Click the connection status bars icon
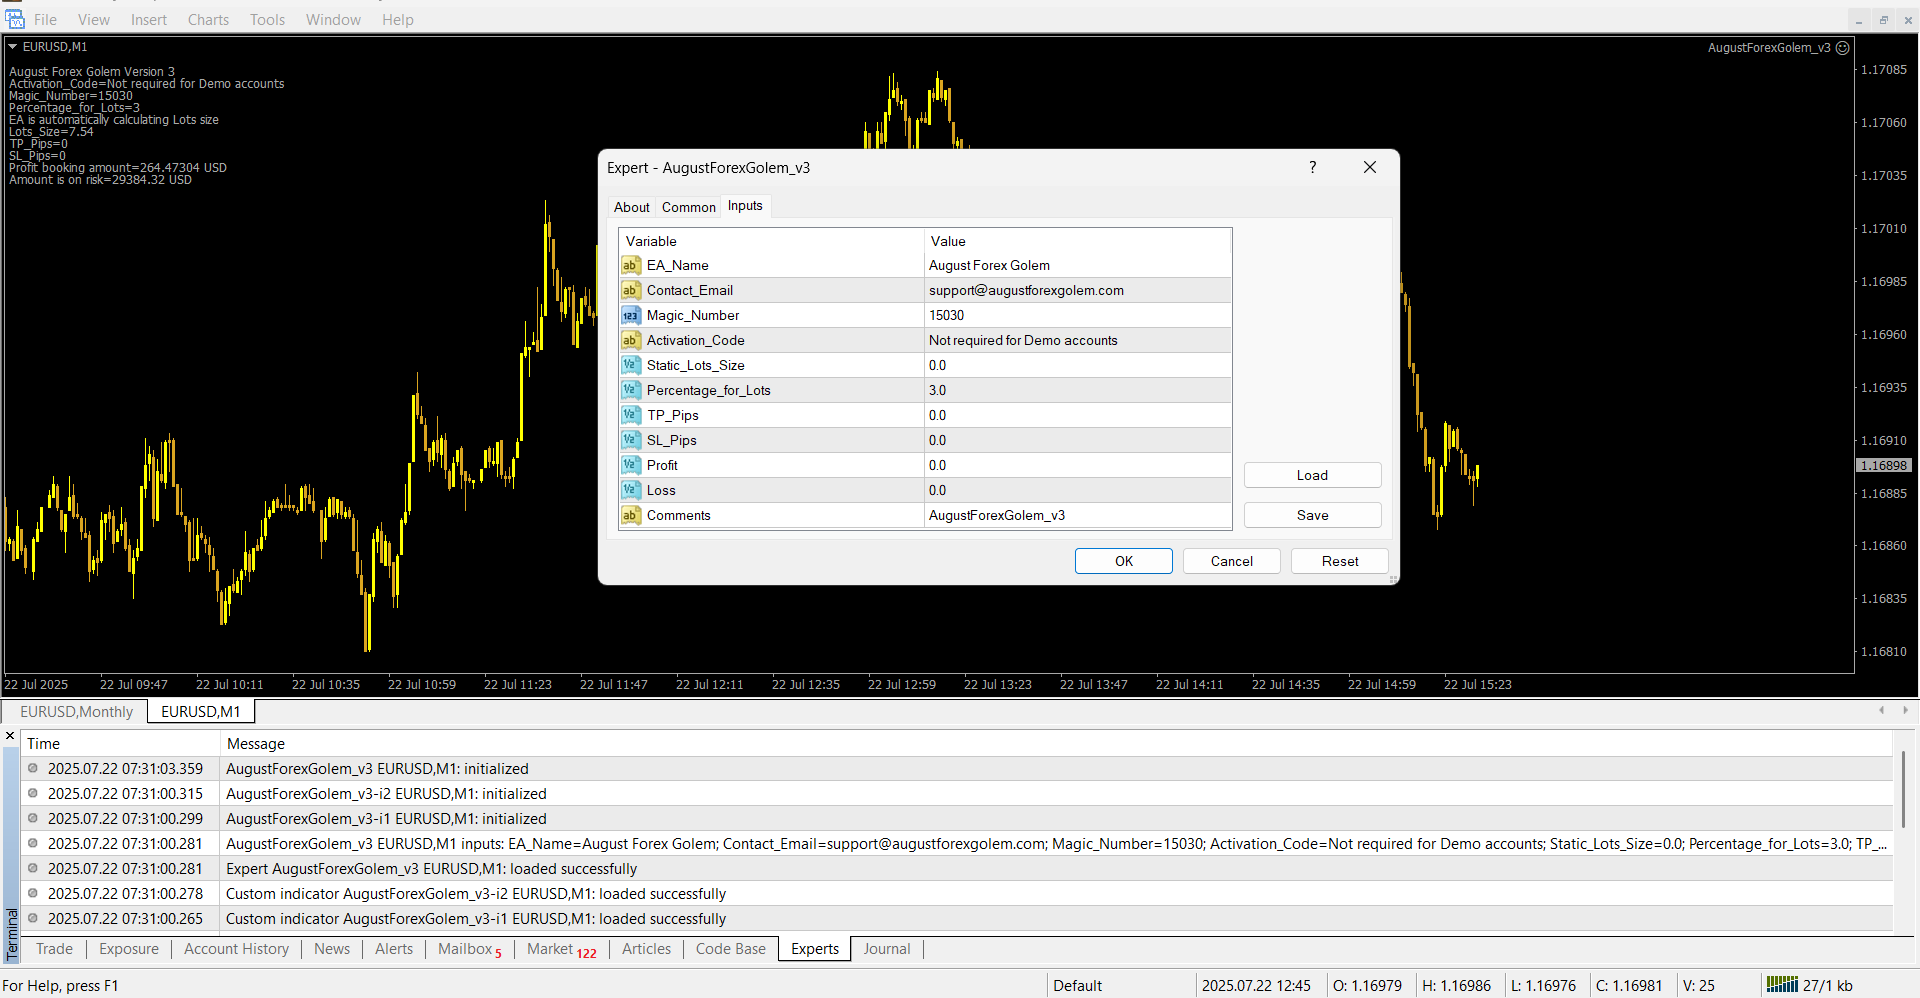Image resolution: width=1920 pixels, height=998 pixels. point(1781,985)
